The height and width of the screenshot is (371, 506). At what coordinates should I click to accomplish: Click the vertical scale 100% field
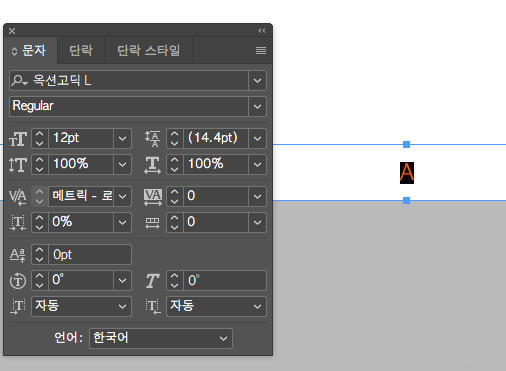(81, 164)
